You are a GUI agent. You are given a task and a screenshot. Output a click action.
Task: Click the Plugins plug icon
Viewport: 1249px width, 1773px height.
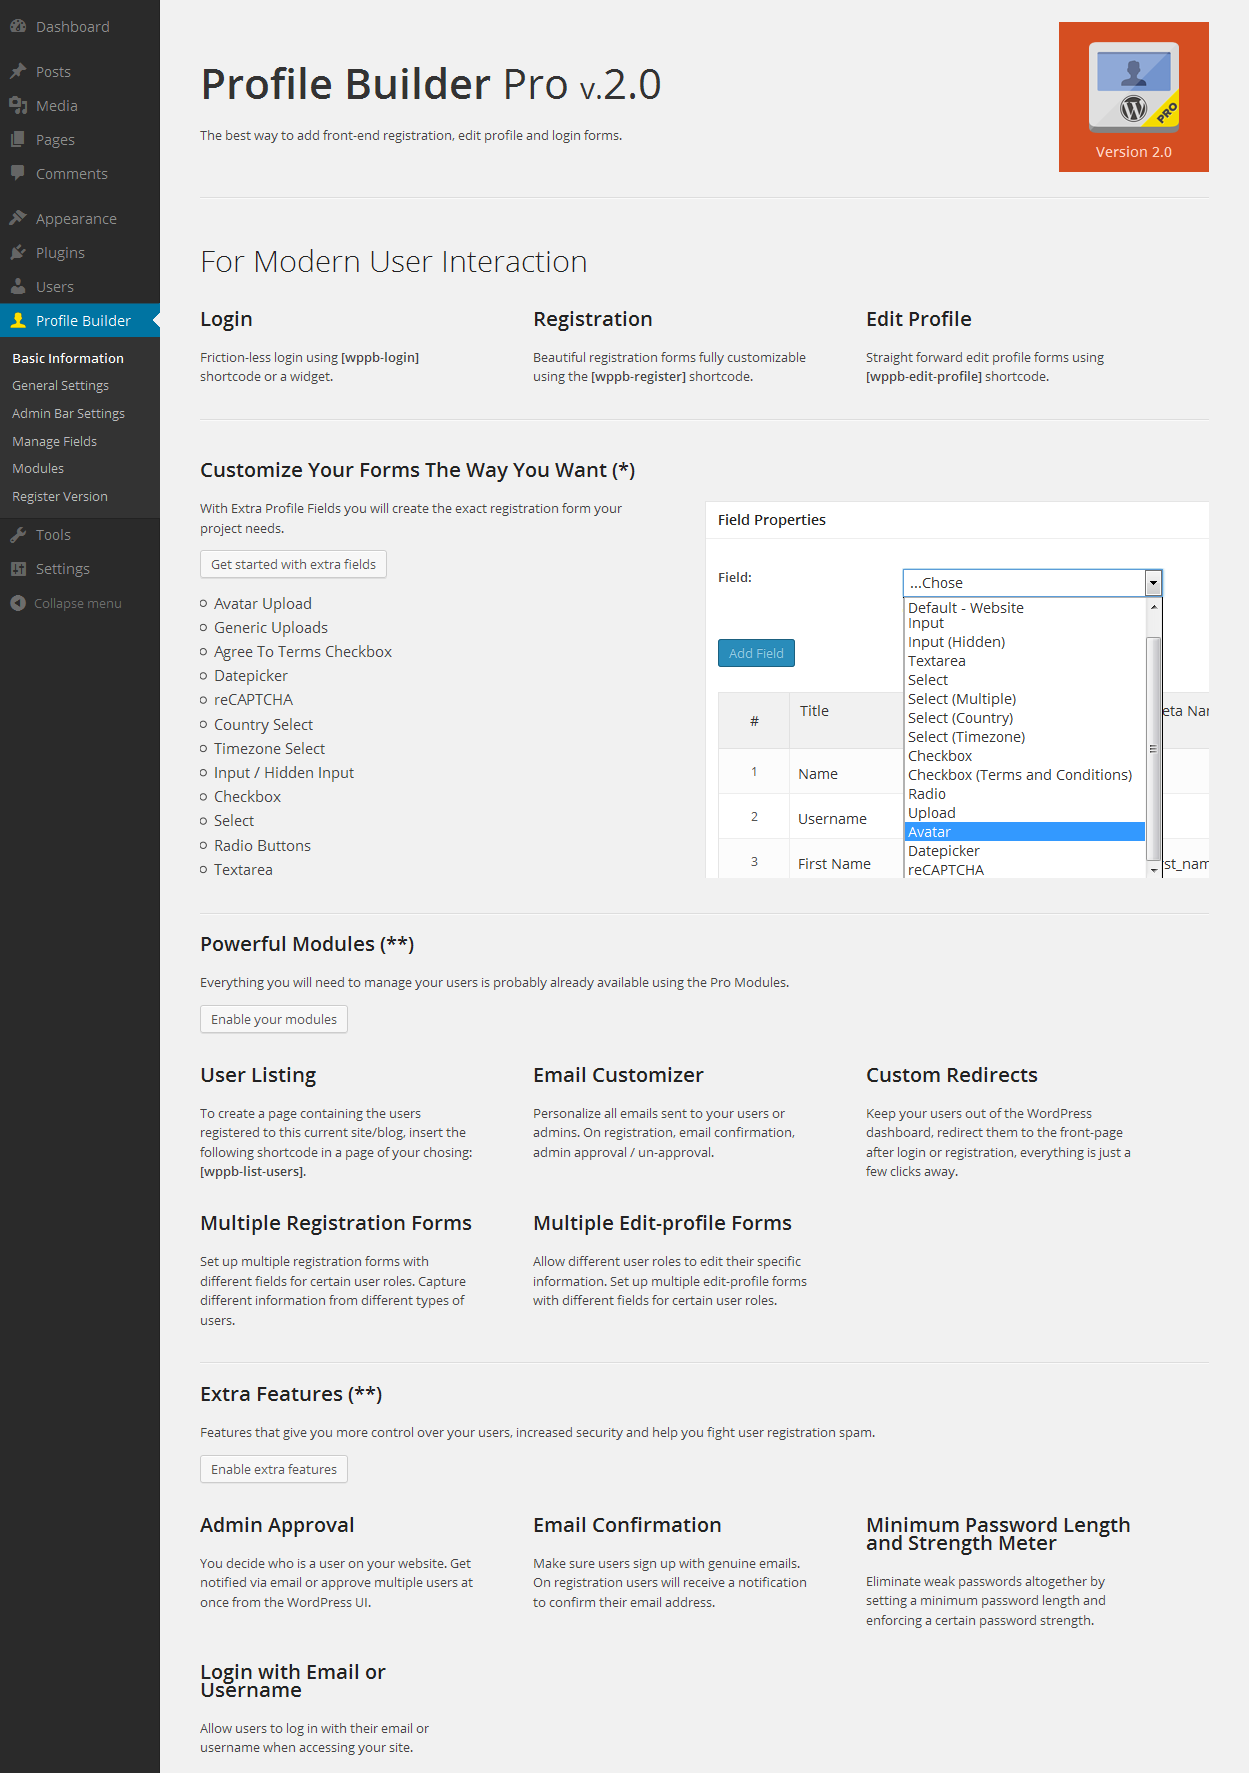18,252
